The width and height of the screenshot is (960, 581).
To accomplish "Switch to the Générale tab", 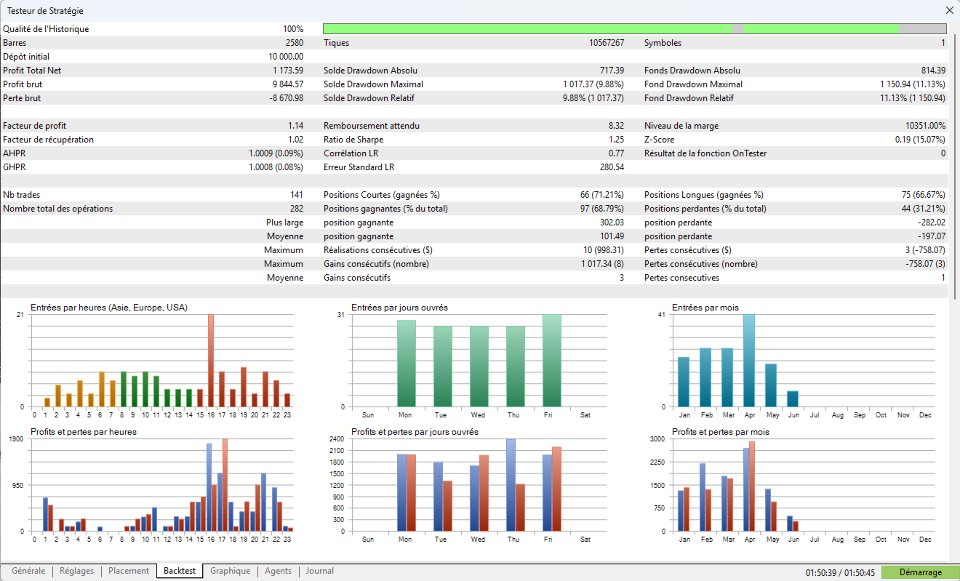I will 28,571.
